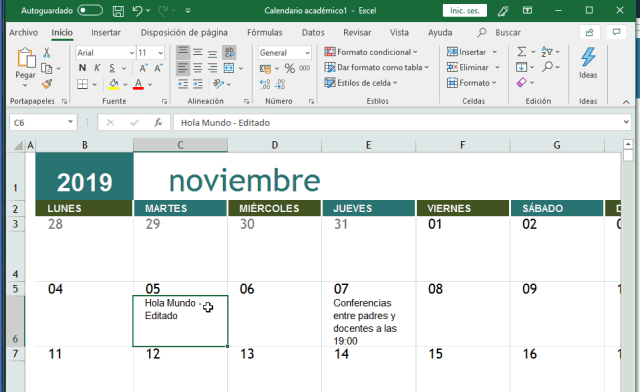Decrease decimal places
The width and height of the screenshot is (640, 392).
click(x=280, y=84)
